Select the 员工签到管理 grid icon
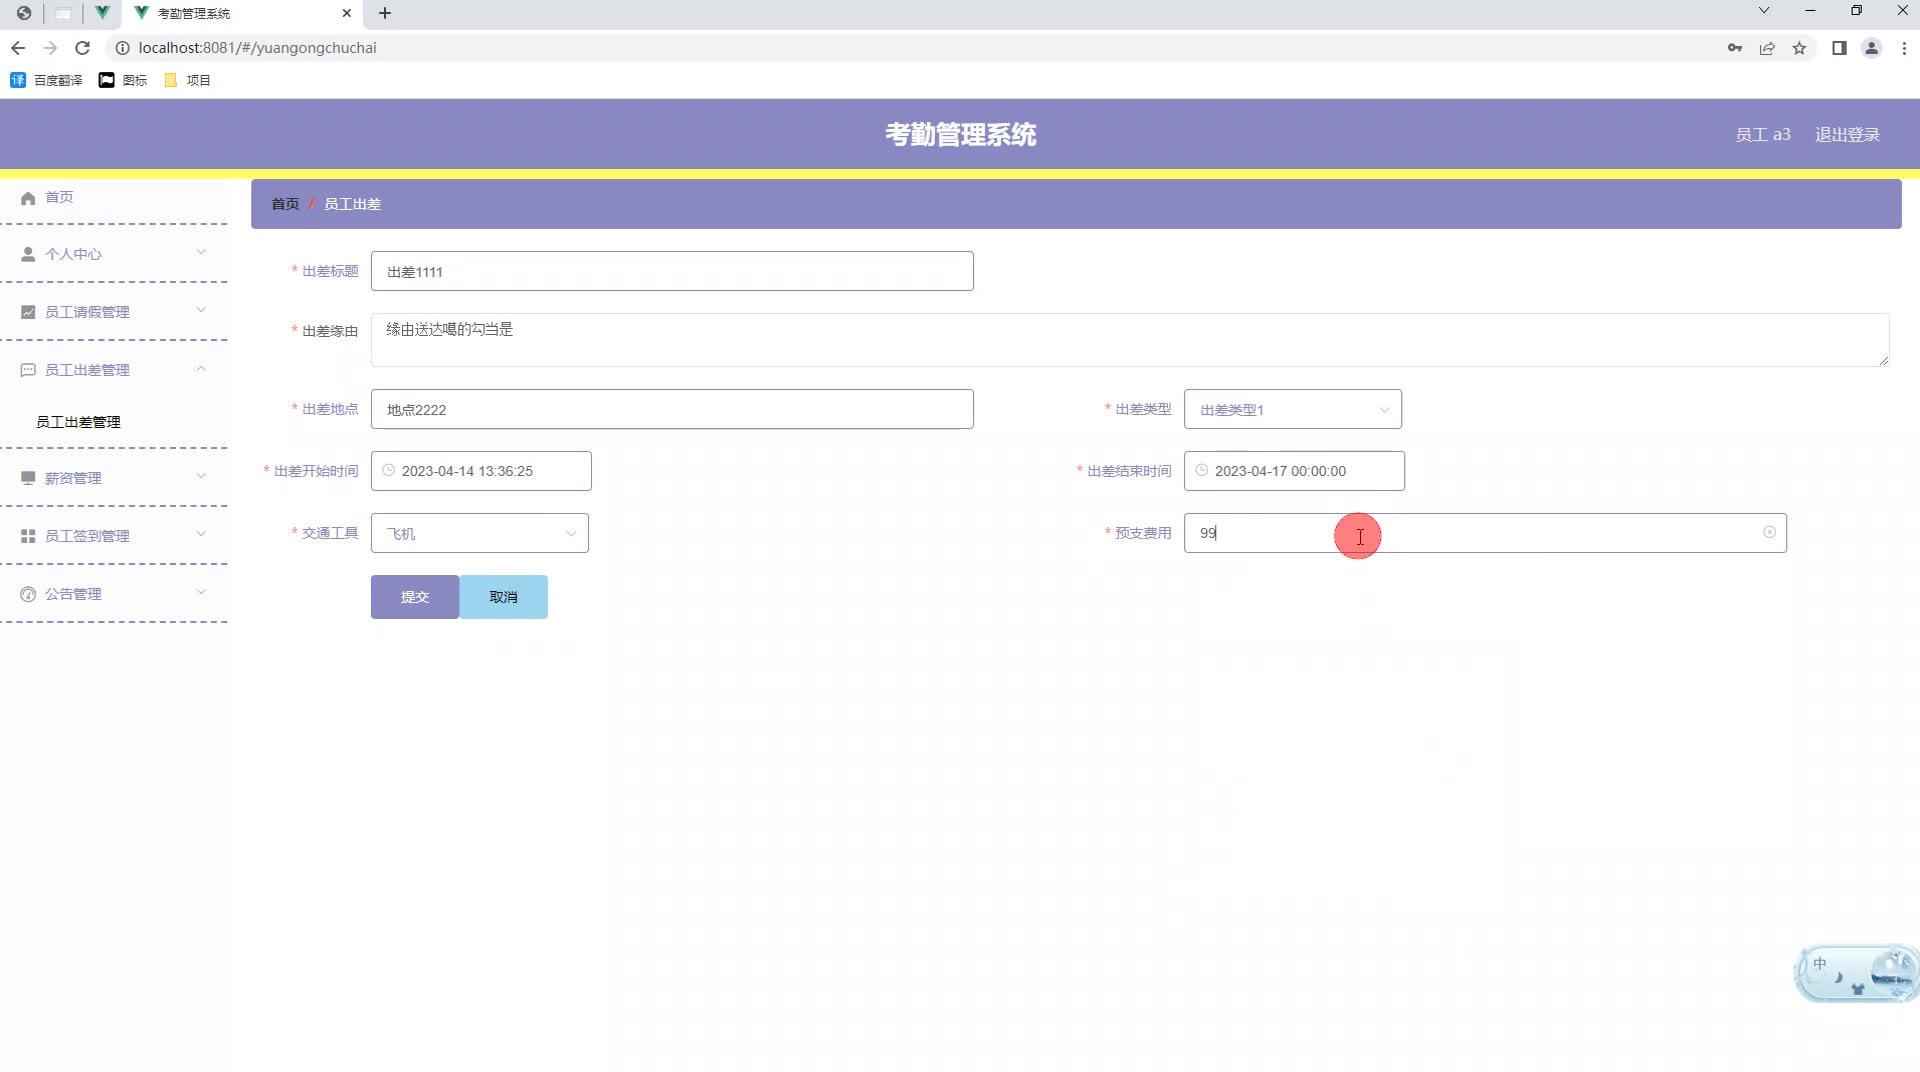 click(28, 535)
